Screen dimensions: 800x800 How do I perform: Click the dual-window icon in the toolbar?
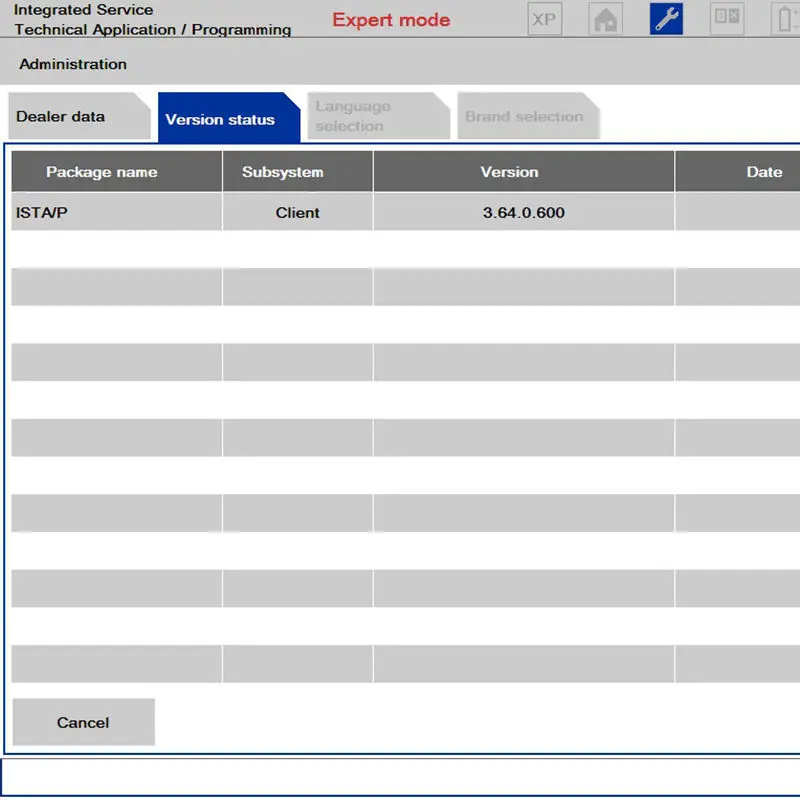click(727, 19)
